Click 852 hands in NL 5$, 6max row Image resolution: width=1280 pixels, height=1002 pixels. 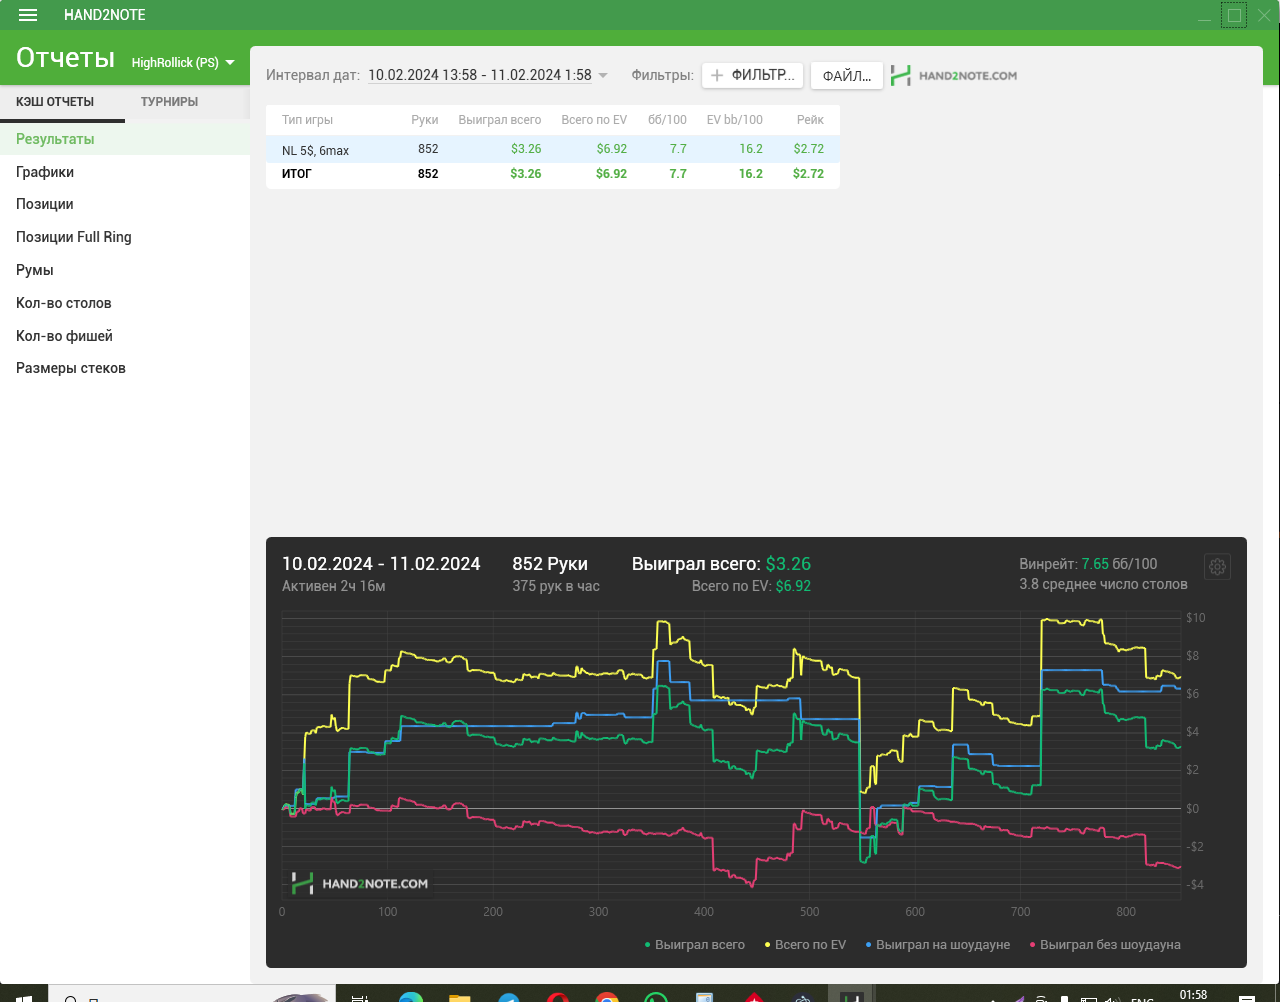click(x=428, y=149)
